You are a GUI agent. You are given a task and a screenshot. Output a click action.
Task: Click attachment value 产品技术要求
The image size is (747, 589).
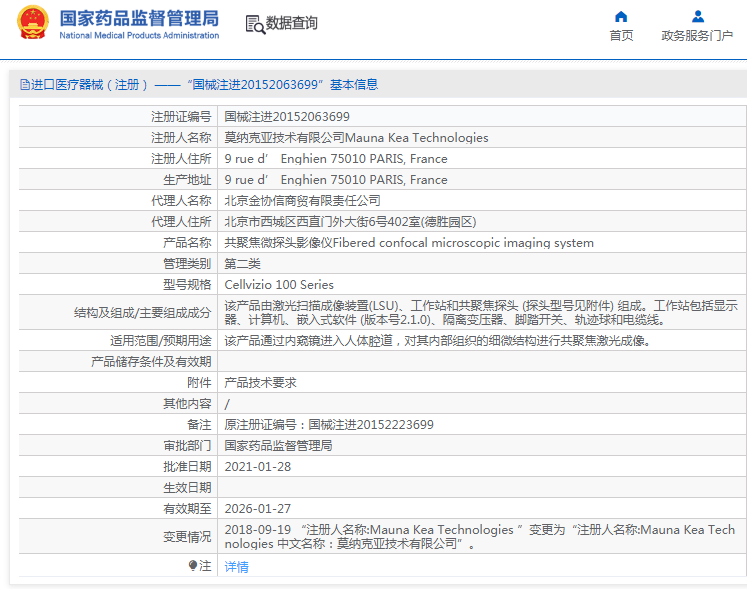click(x=261, y=383)
